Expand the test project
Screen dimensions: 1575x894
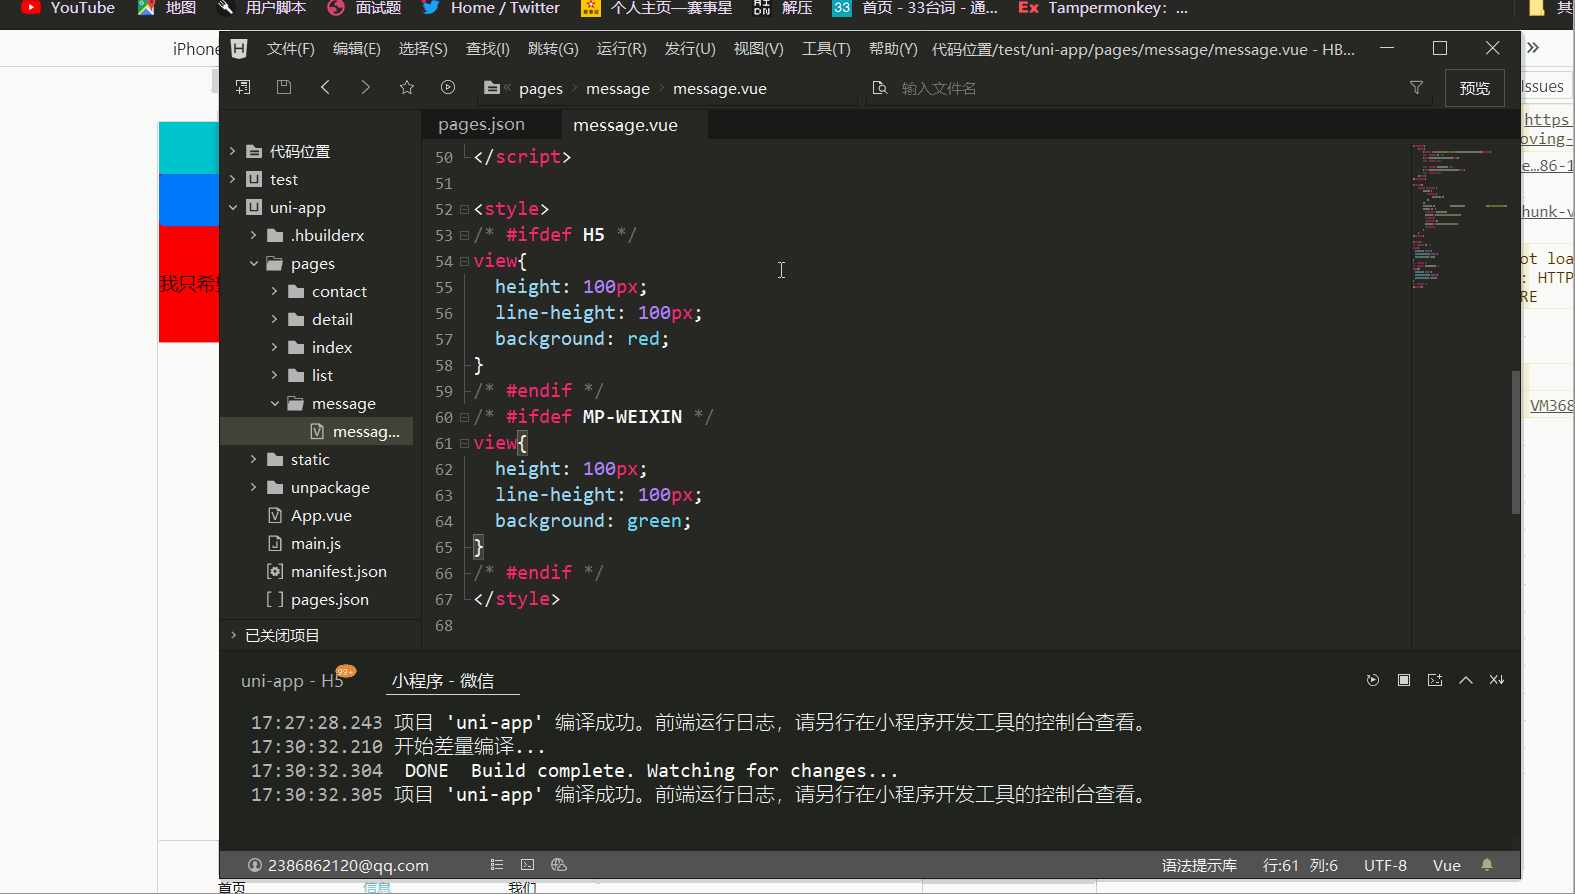click(x=233, y=179)
